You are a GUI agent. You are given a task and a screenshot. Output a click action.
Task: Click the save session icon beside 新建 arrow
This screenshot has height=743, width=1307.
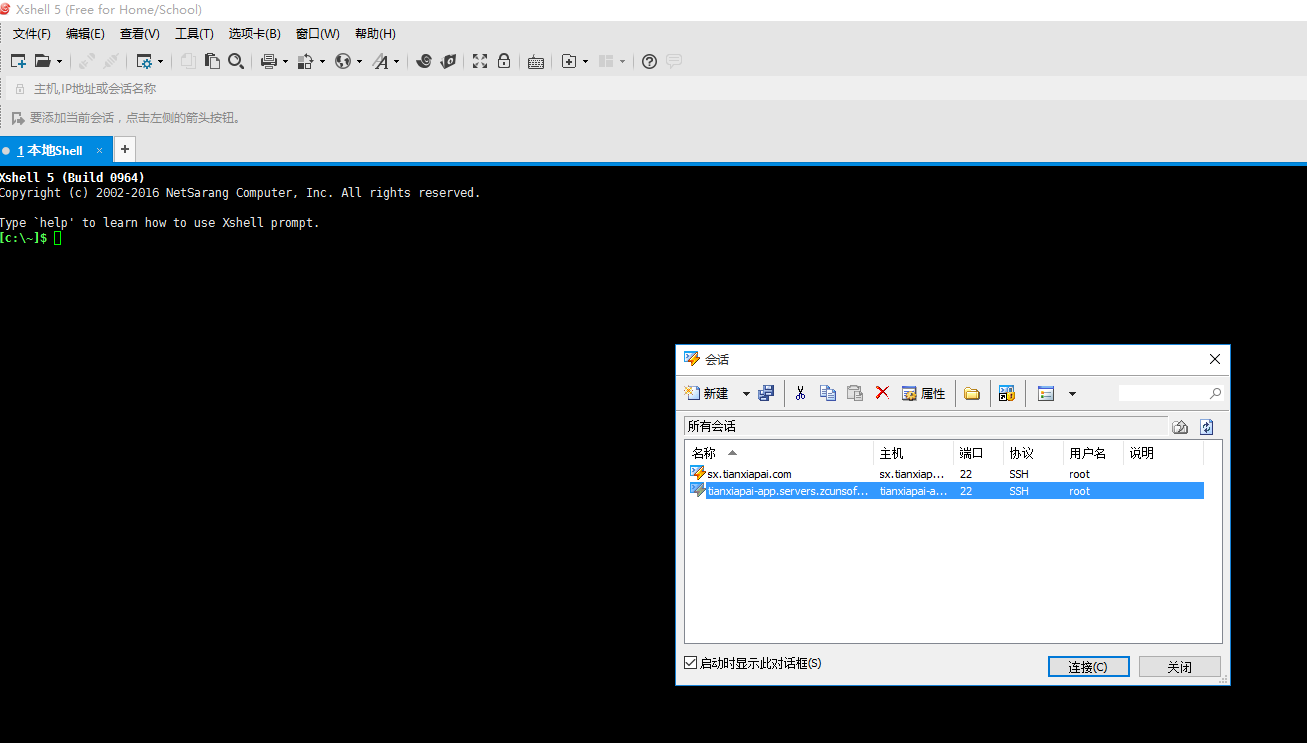[766, 394]
